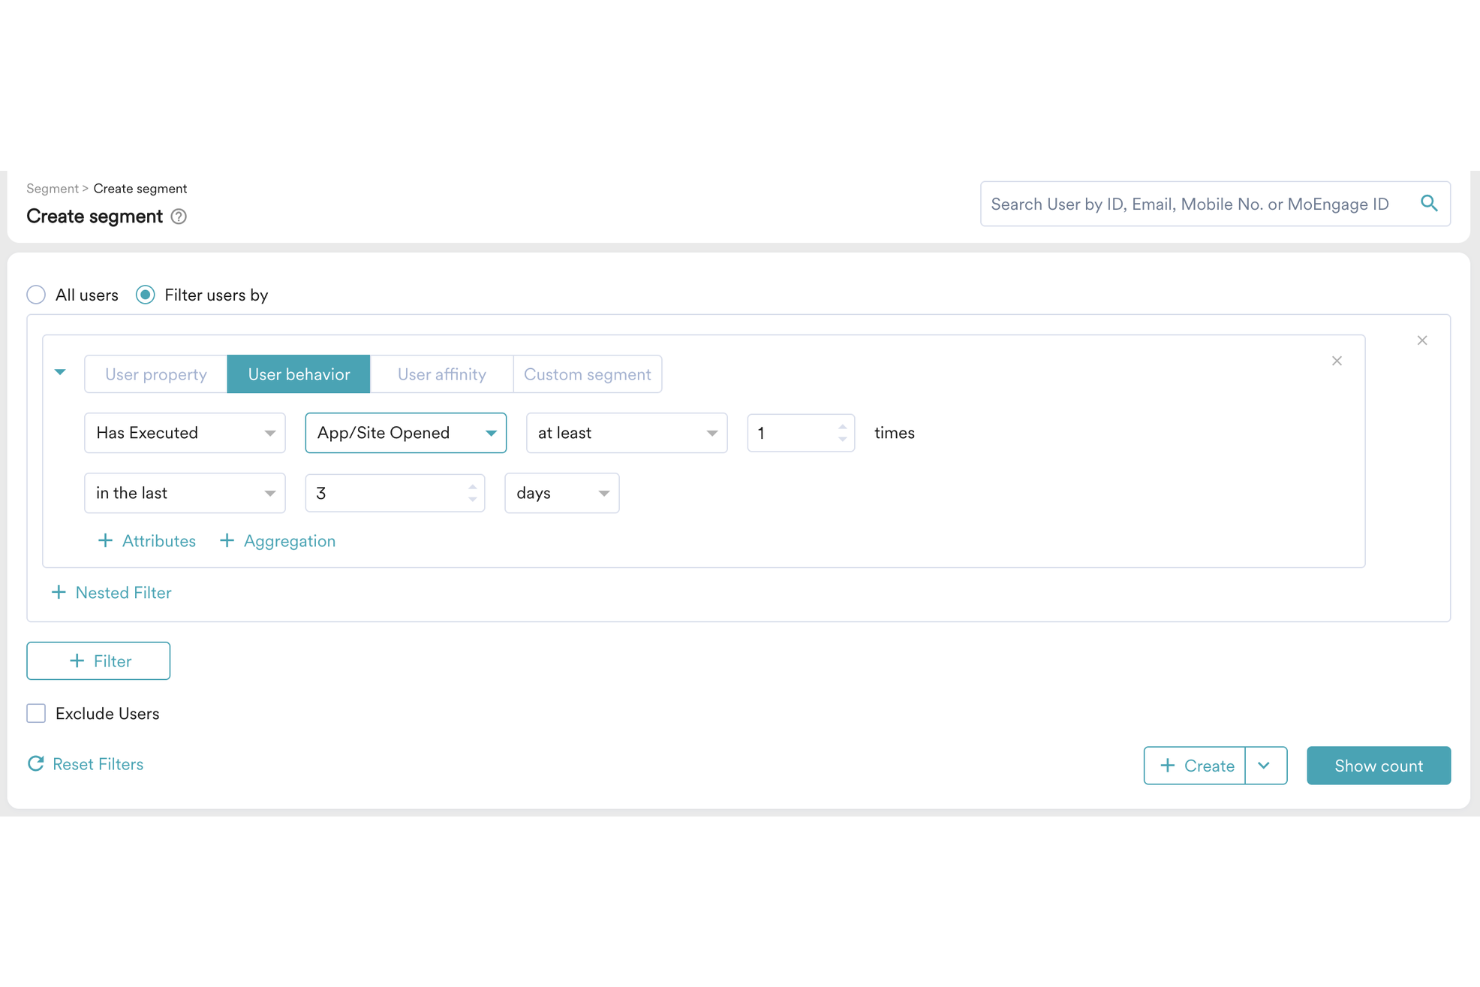Open the in the last dropdown
Image resolution: width=1480 pixels, height=987 pixels.
click(x=185, y=493)
